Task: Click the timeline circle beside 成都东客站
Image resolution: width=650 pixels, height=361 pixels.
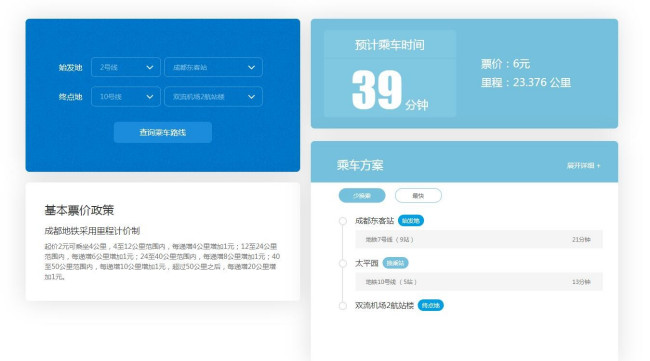Action: (x=342, y=221)
